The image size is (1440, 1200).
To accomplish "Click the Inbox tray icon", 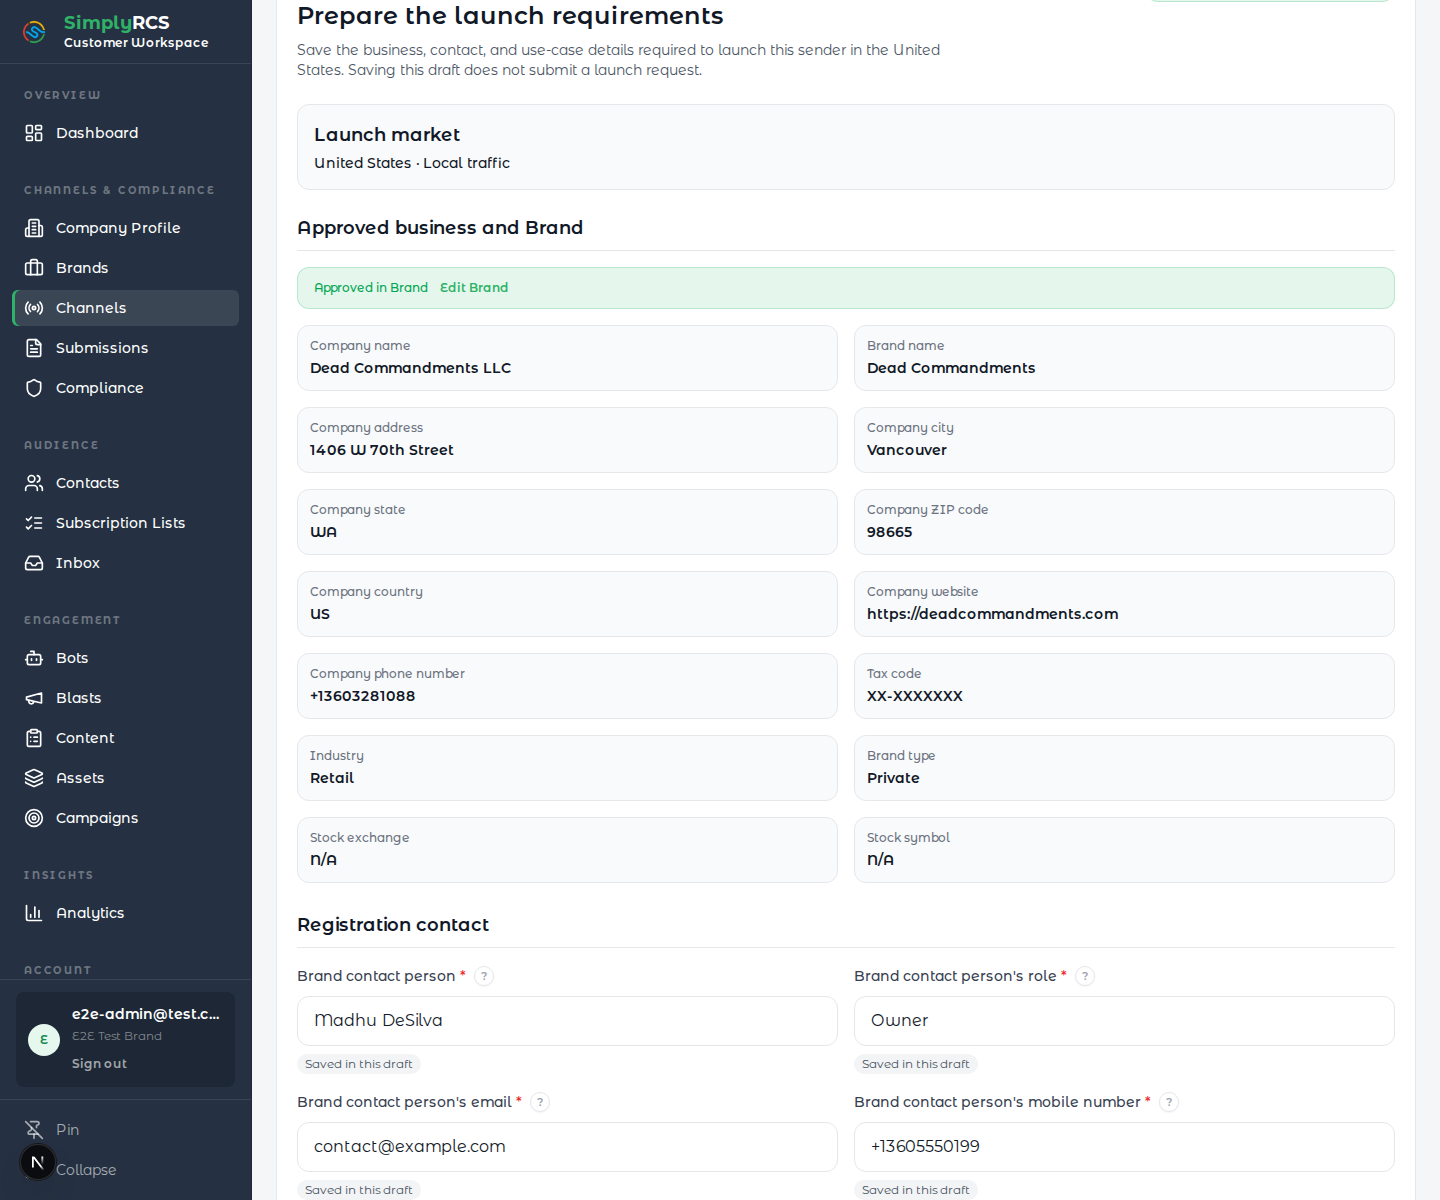I will tap(34, 563).
